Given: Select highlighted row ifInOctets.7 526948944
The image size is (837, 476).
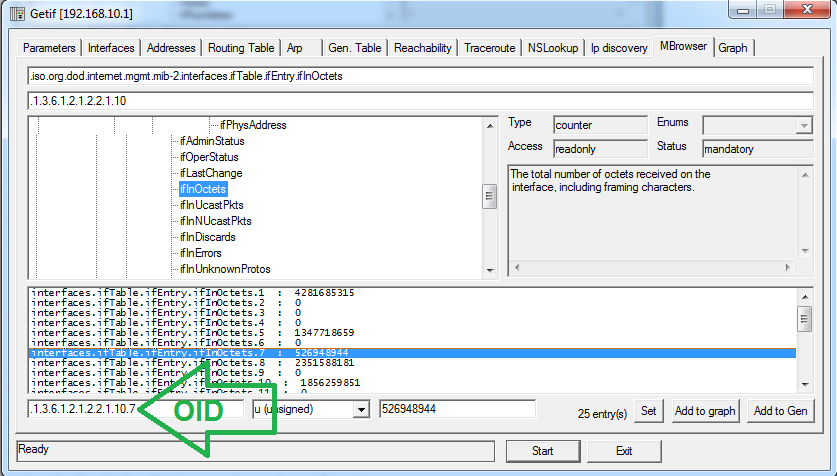Looking at the screenshot, I should (412, 353).
